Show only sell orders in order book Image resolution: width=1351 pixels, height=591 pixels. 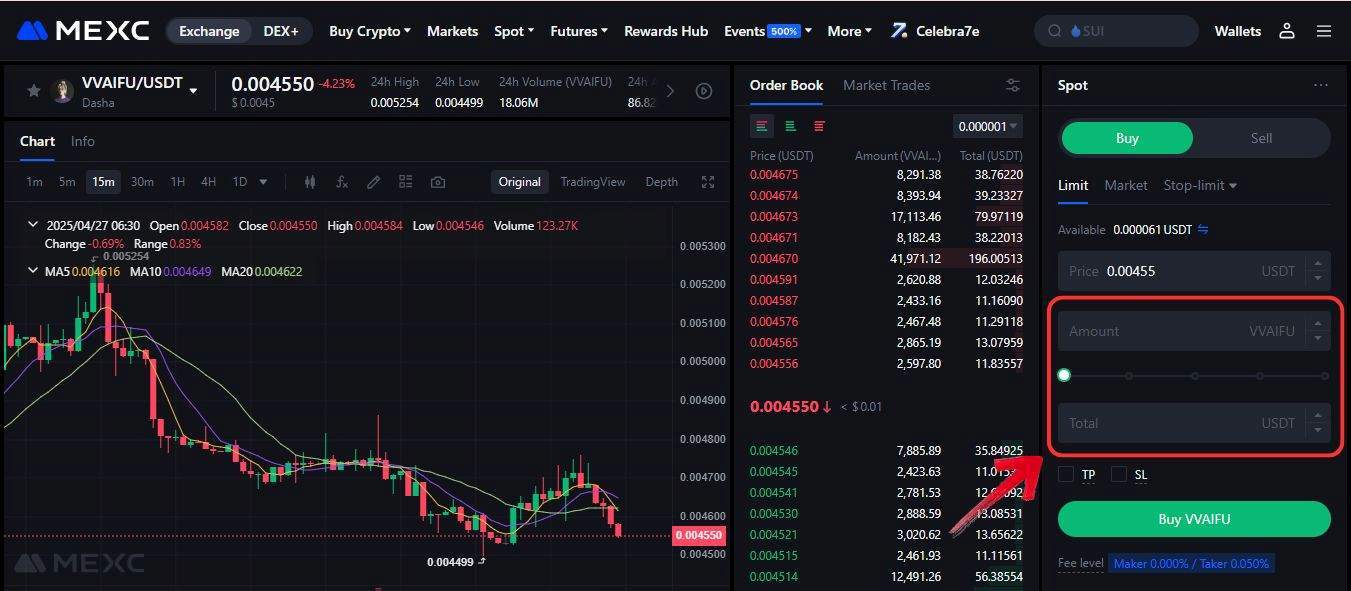click(x=820, y=126)
